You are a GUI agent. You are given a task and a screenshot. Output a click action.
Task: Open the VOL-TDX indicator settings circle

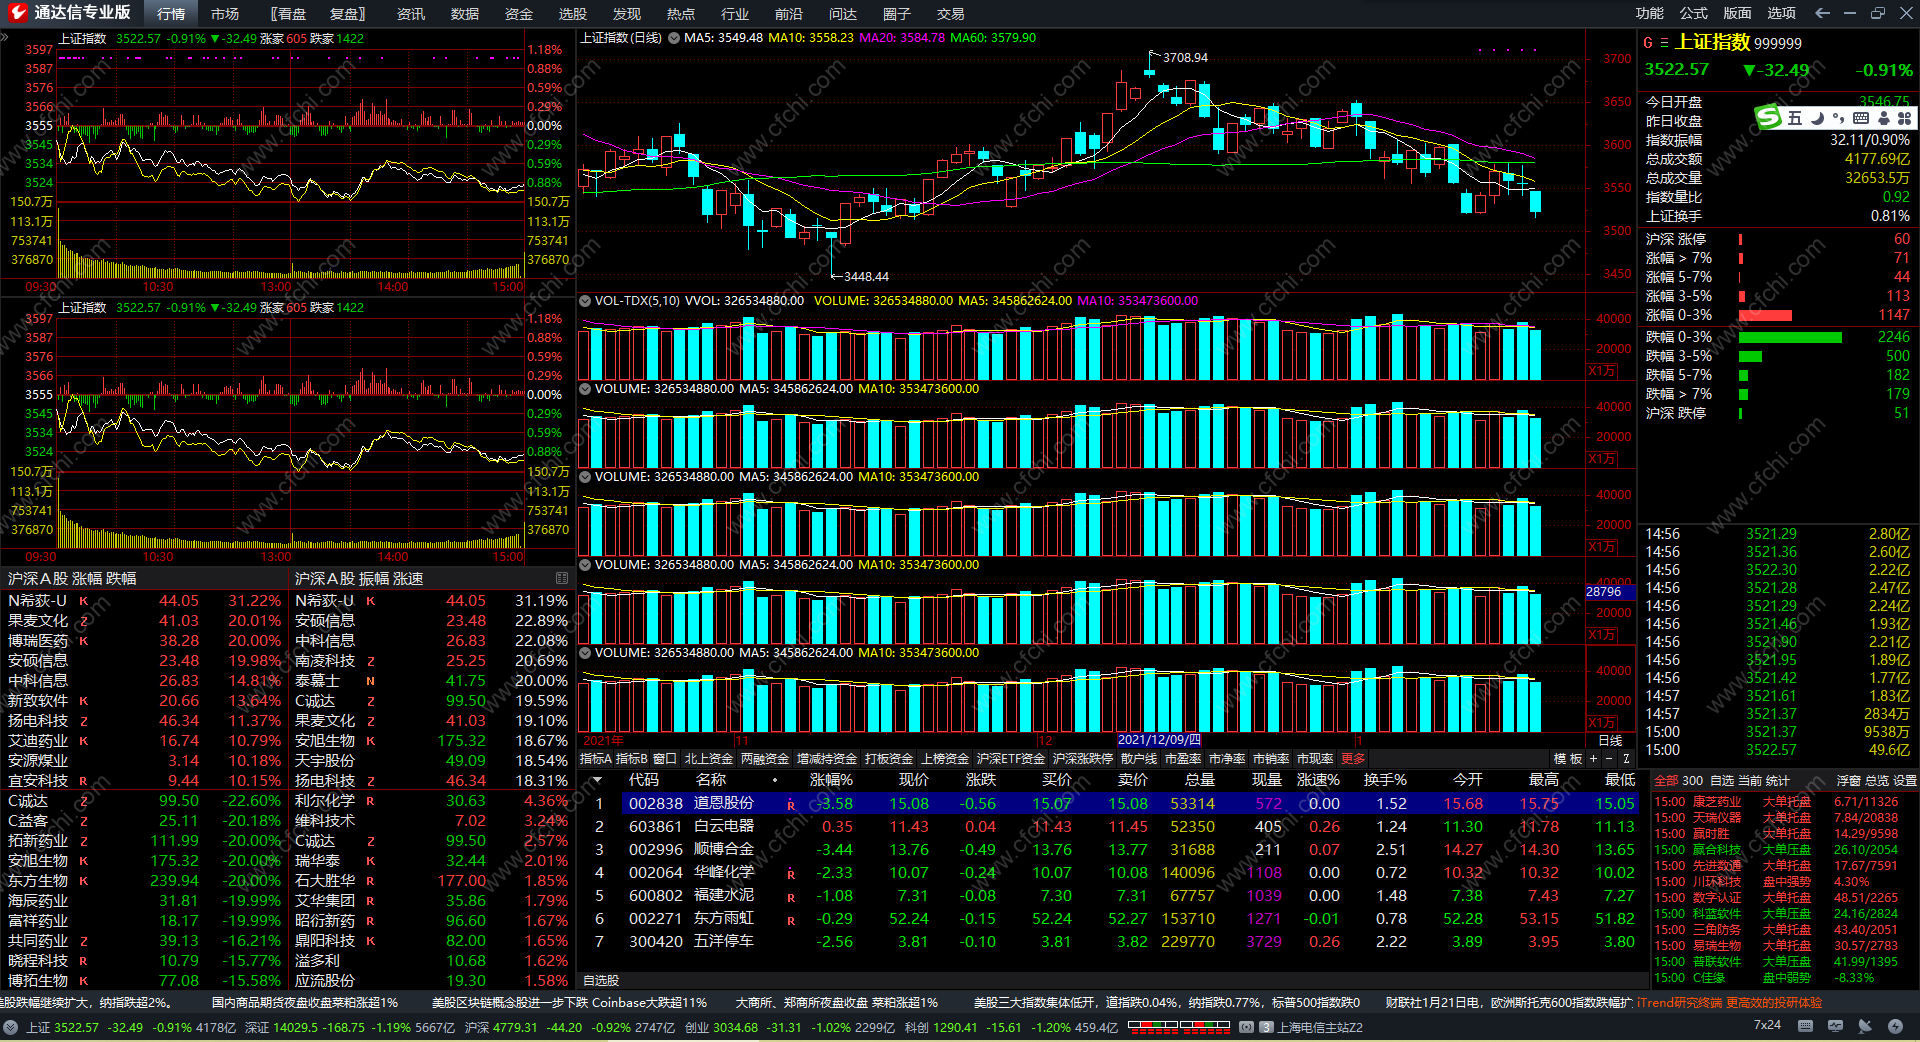[x=586, y=301]
